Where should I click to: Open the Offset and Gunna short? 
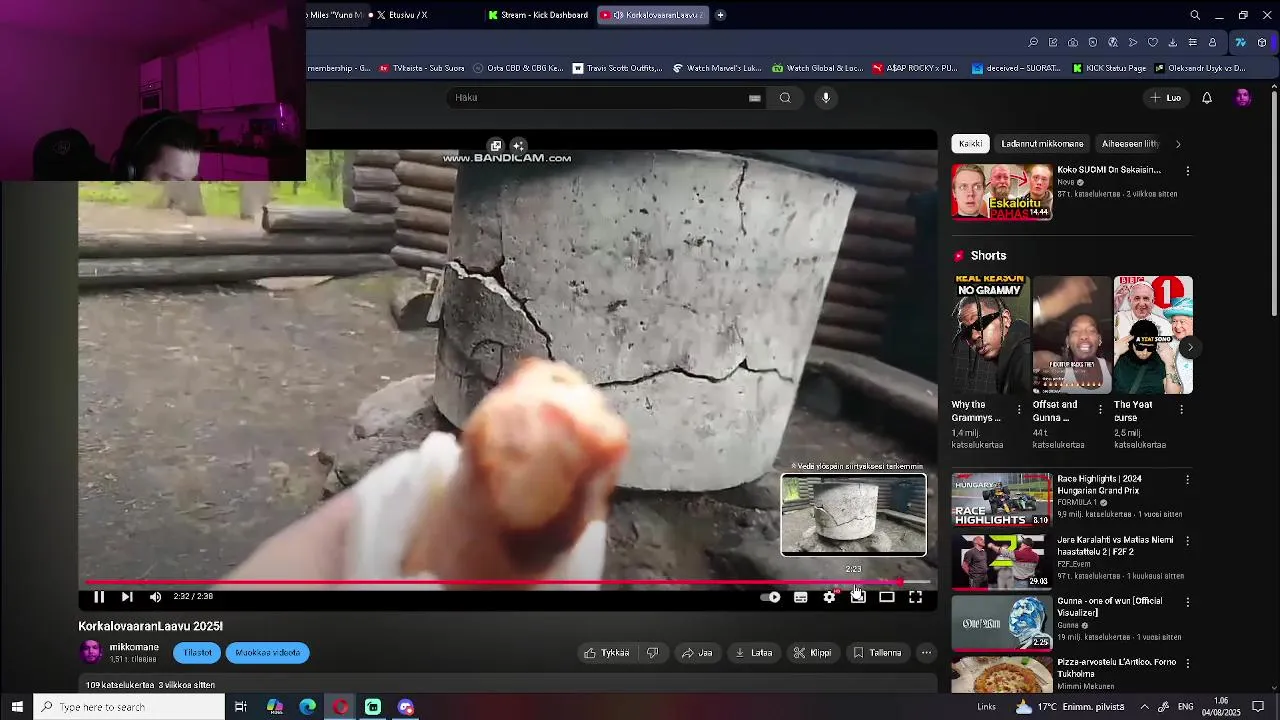point(1071,335)
